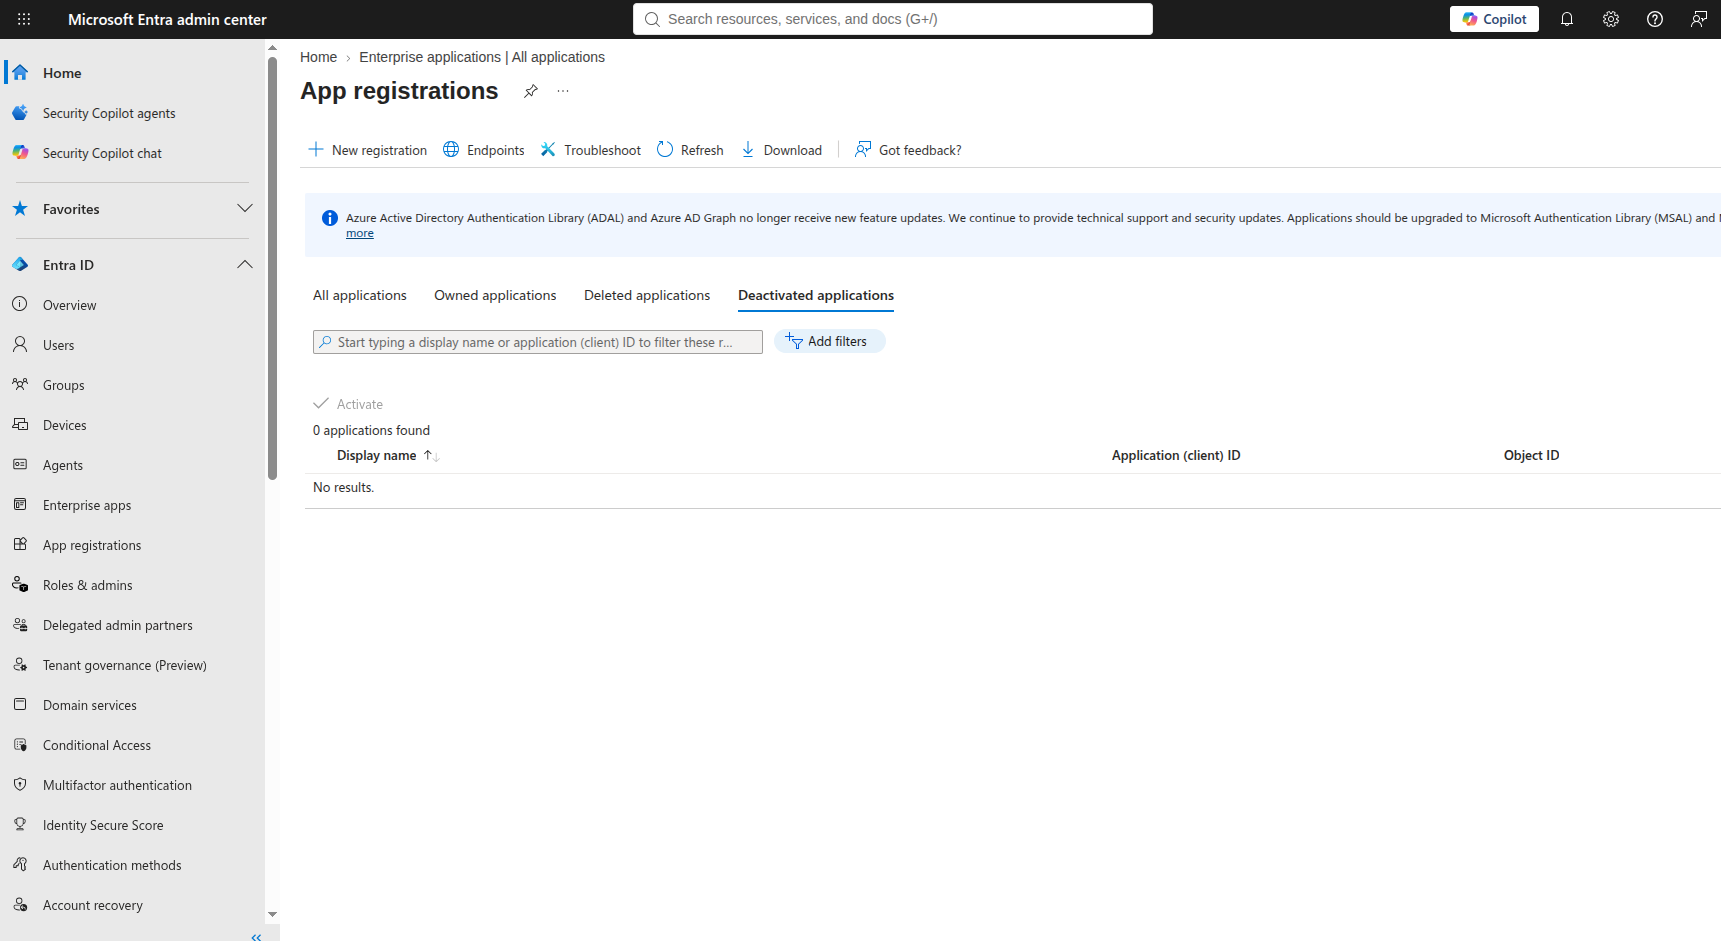Open the help question mark icon
The width and height of the screenshot is (1721, 941).
(x=1655, y=19)
